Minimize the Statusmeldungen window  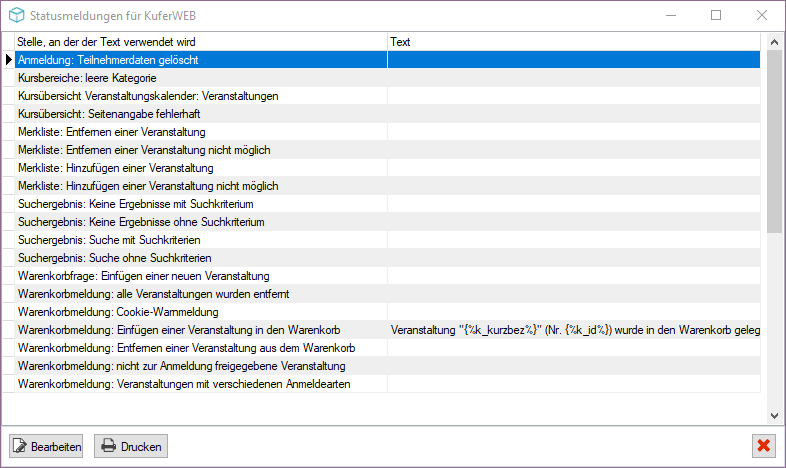[x=671, y=15]
